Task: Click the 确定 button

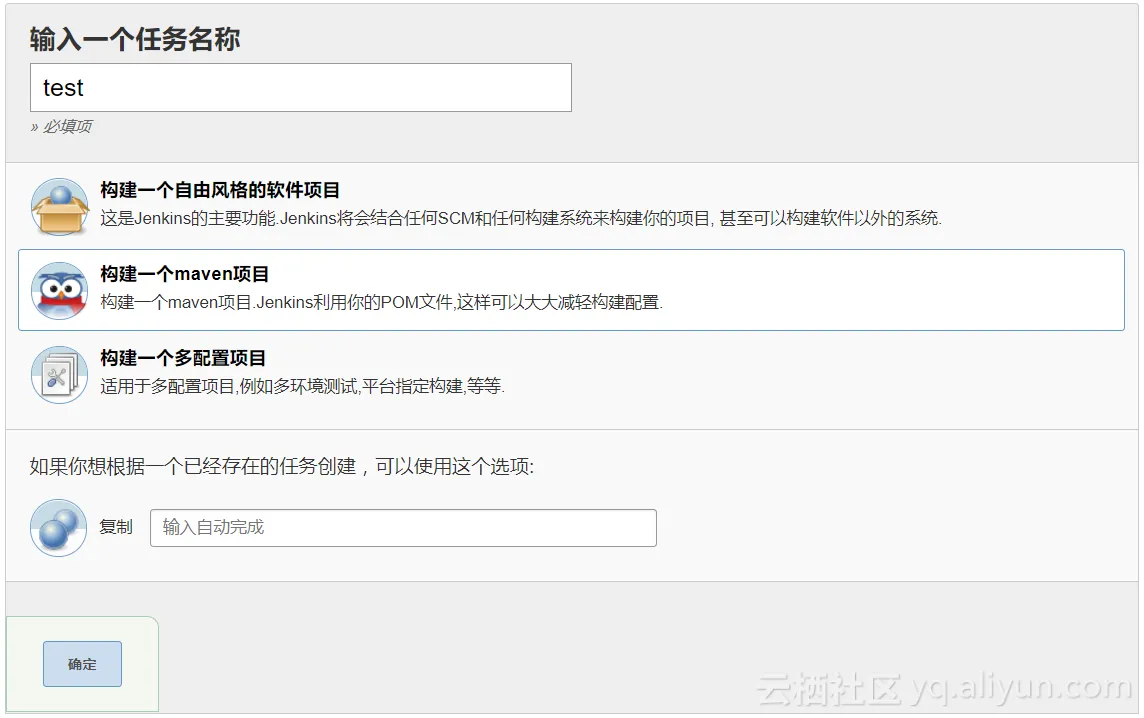Action: pos(82,664)
